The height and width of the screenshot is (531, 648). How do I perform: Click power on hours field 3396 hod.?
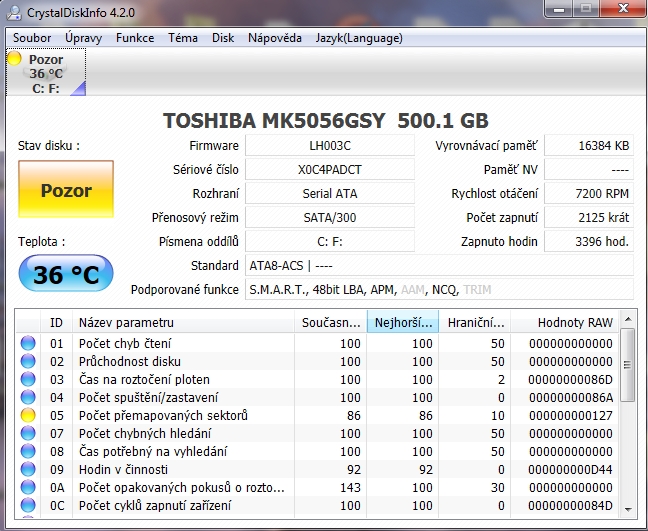pyautogui.click(x=589, y=241)
